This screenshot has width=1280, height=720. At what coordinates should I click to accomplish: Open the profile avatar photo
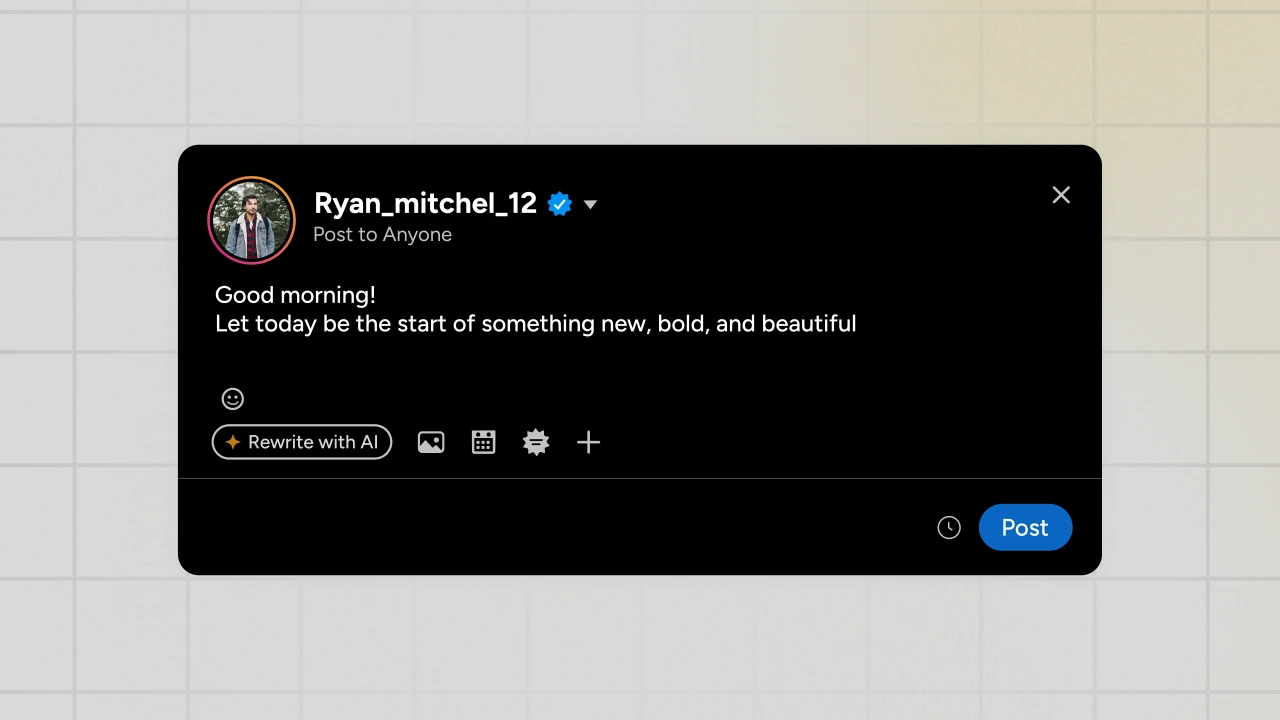(x=252, y=220)
